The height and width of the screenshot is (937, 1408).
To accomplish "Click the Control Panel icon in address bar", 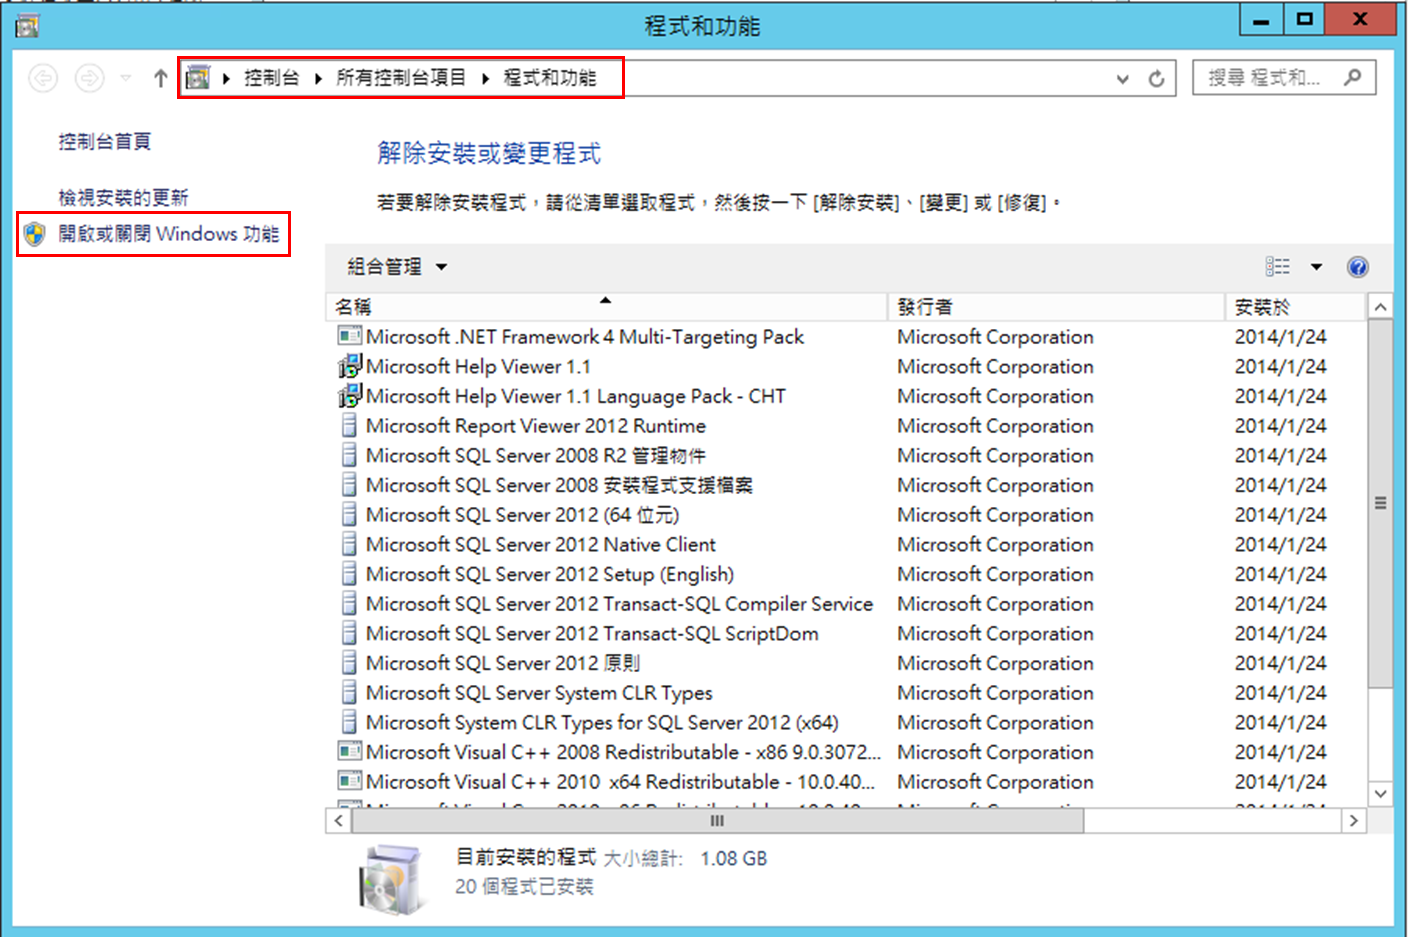I will point(198,78).
